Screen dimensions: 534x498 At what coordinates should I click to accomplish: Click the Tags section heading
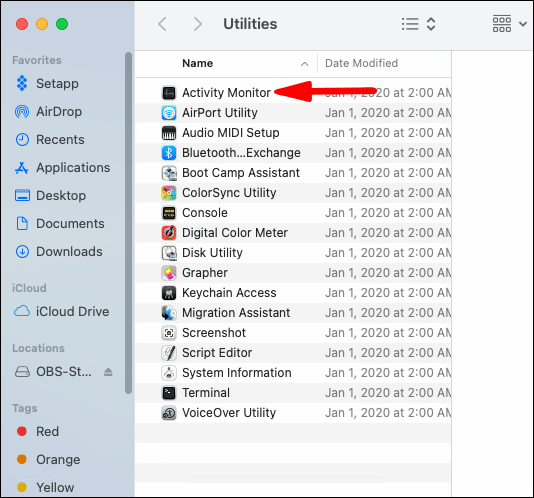(x=25, y=408)
